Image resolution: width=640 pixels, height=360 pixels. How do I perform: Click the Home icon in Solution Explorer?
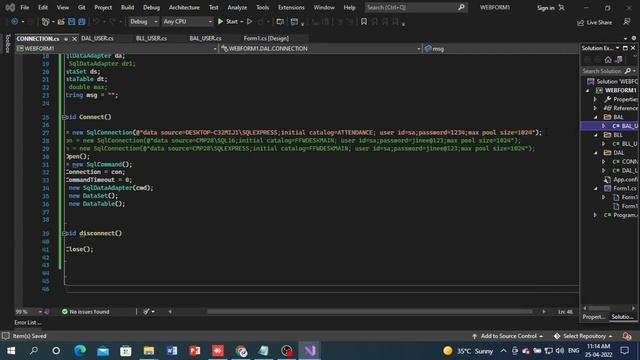click(608, 60)
